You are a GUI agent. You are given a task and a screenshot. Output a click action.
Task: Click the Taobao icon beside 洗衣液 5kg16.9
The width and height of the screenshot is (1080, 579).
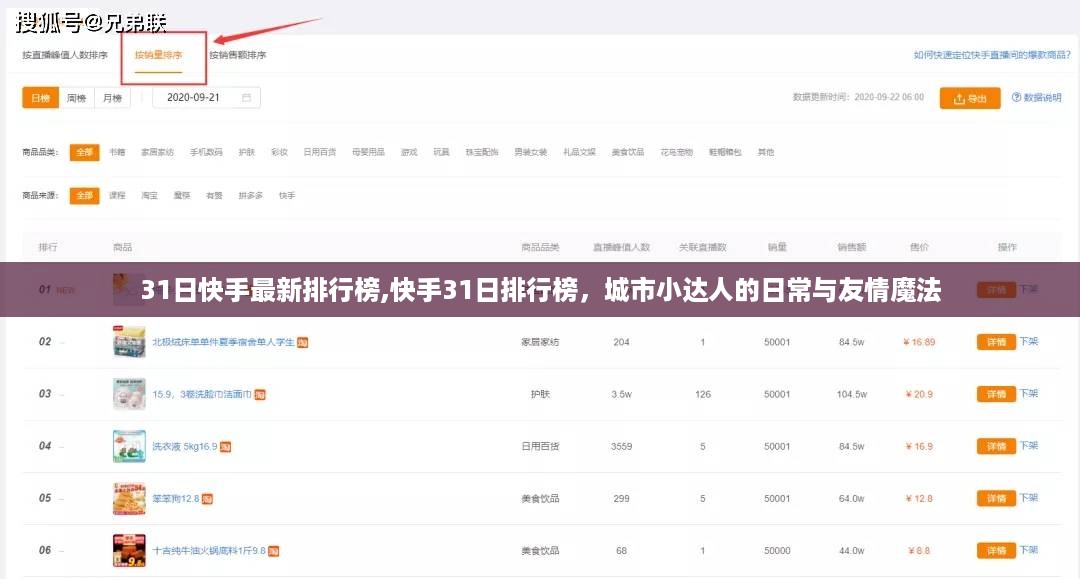pyautogui.click(x=226, y=446)
